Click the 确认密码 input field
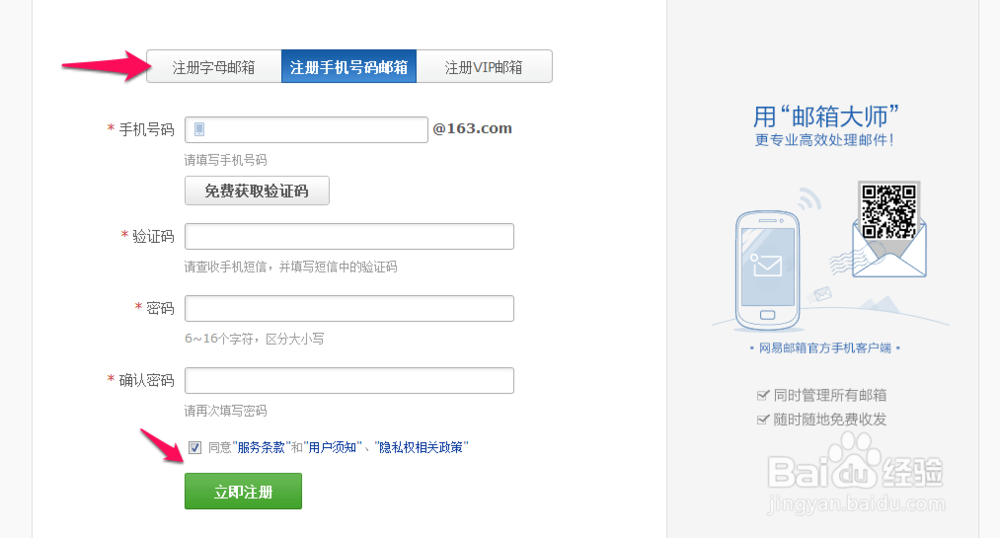 349,381
